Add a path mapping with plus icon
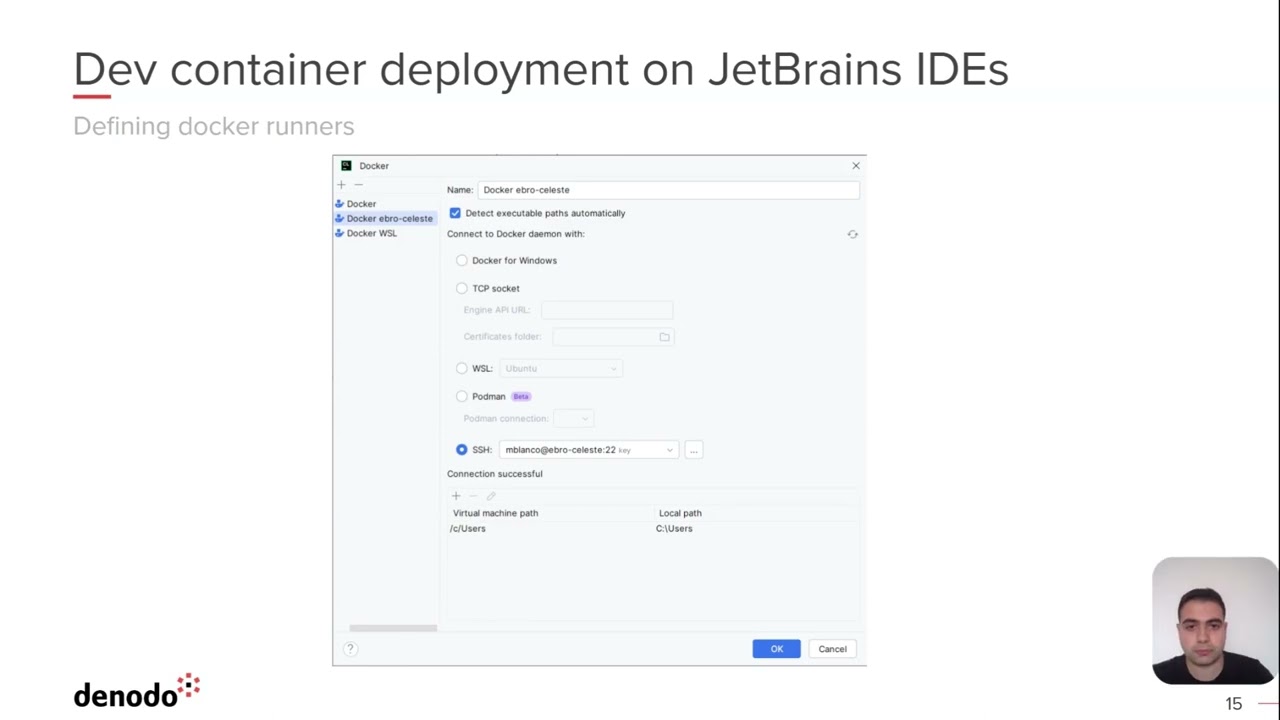The width and height of the screenshot is (1280, 720). [456, 496]
